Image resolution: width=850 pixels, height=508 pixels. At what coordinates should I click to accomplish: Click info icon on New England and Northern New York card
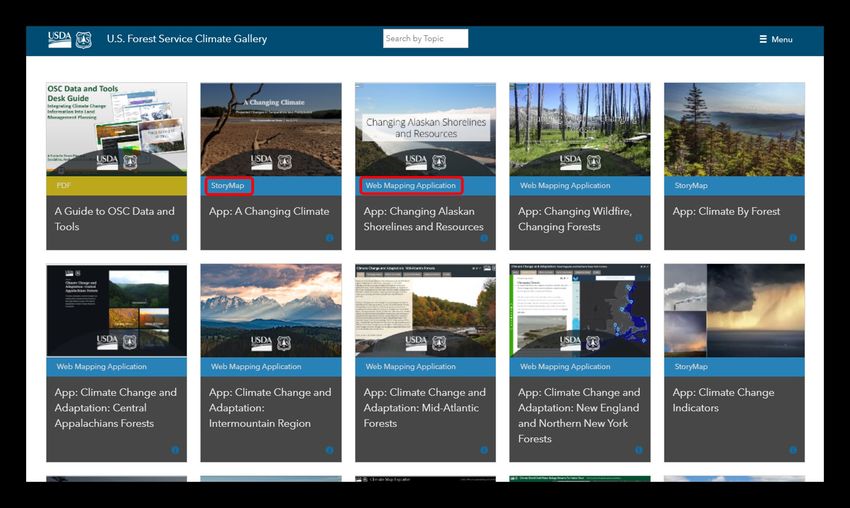point(639,450)
